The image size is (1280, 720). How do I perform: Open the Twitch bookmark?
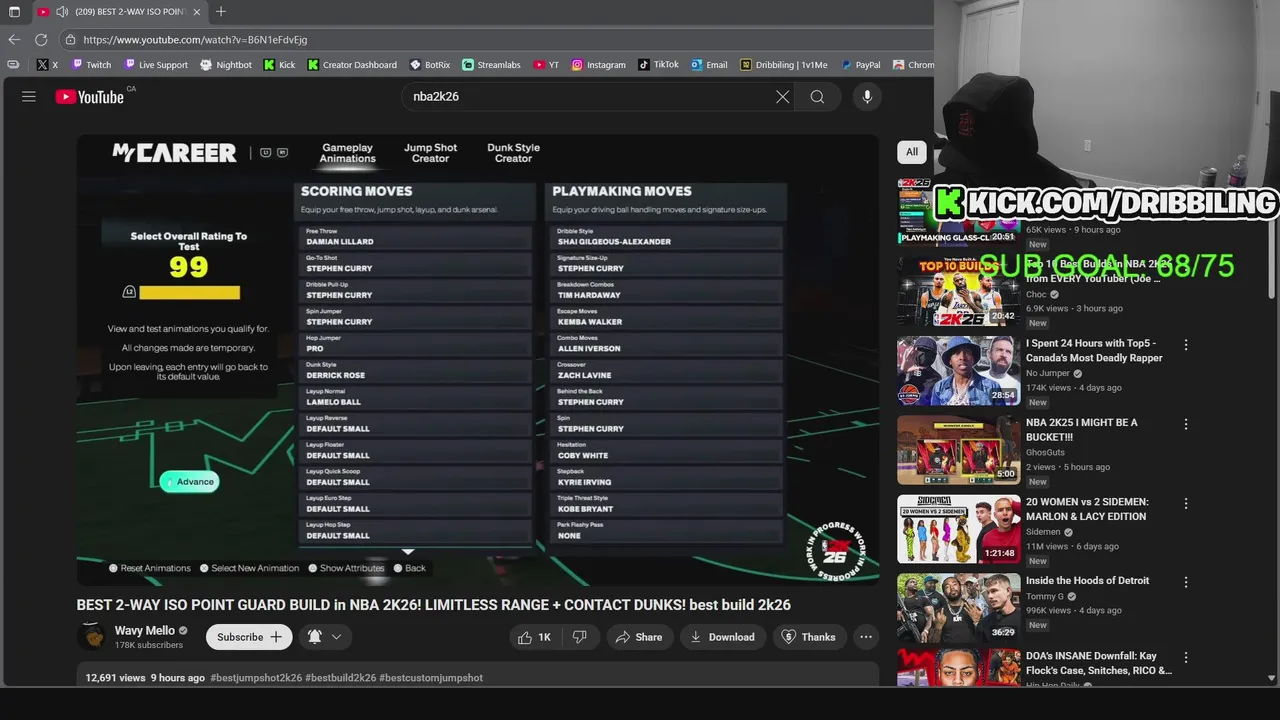(x=91, y=65)
